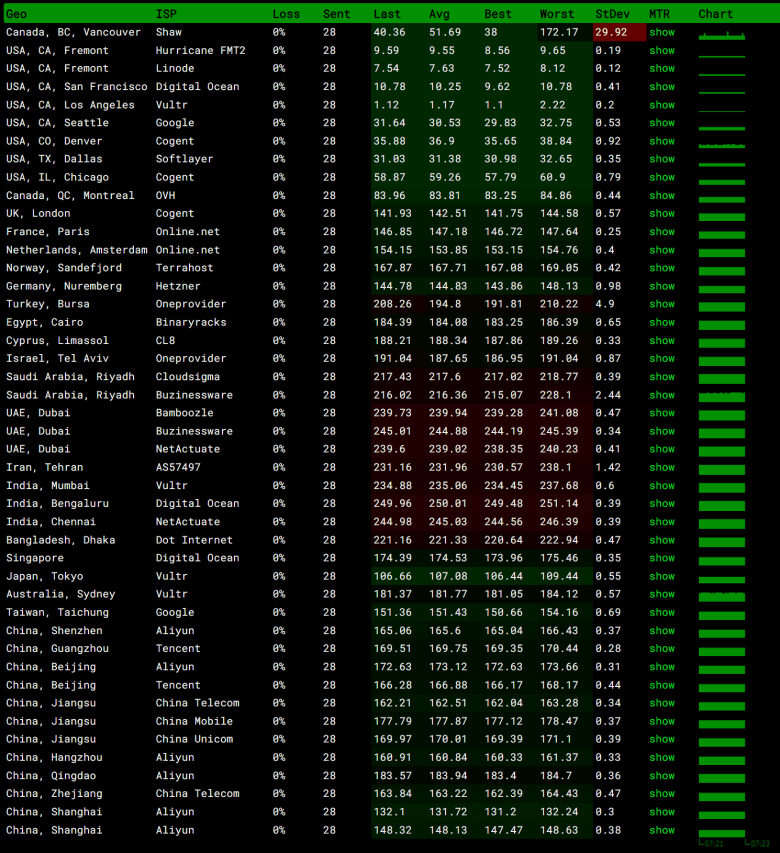Click the Last column header

coord(387,14)
